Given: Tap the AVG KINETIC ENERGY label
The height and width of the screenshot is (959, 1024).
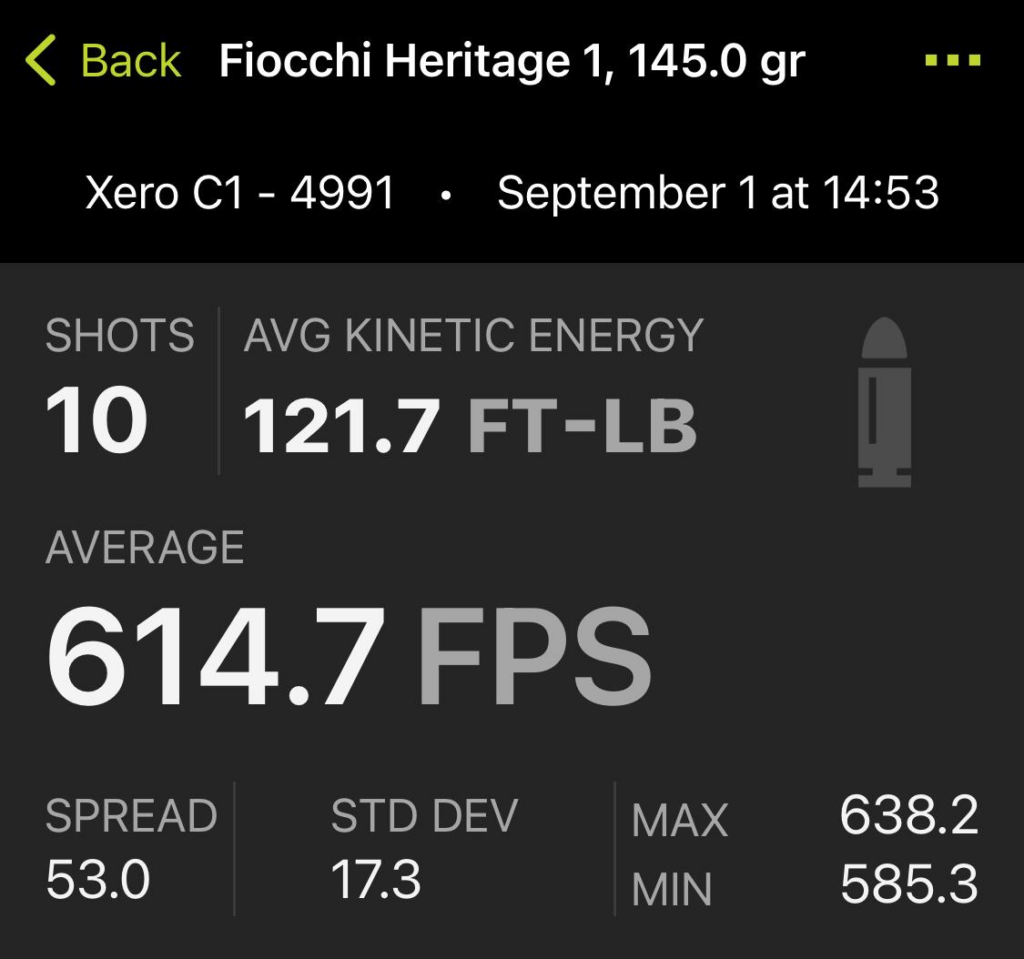Looking at the screenshot, I should (473, 336).
